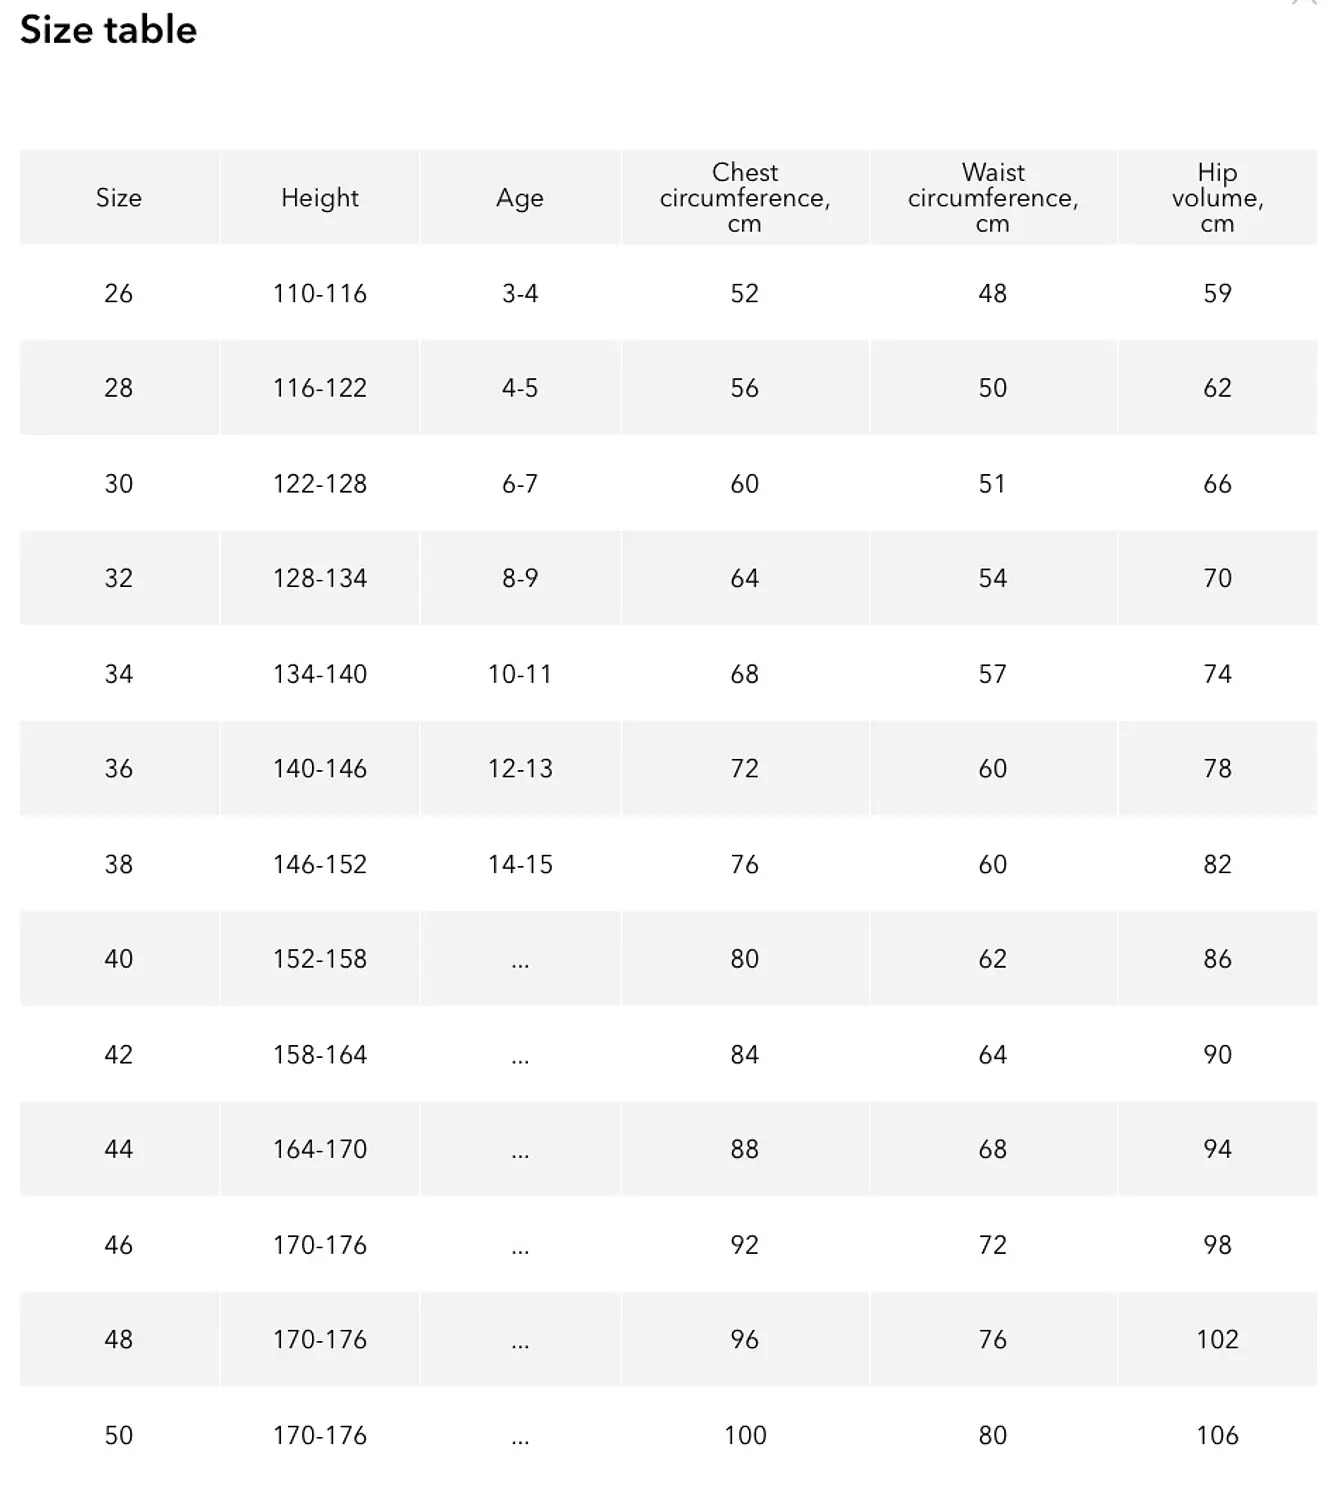Screen dimensions: 1339x1500
Task: Select height 170-176 in the size 46 row
Action: (x=320, y=1245)
